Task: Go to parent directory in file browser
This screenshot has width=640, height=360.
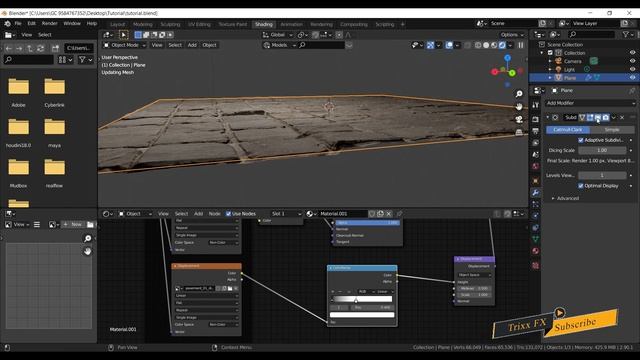Action: (30, 48)
